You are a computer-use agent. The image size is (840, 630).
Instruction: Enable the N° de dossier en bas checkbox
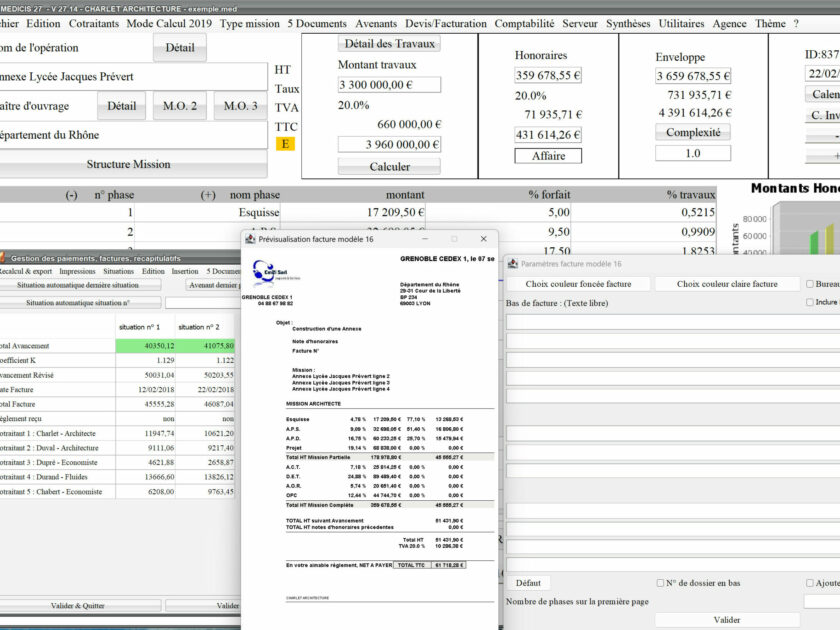[x=660, y=583]
